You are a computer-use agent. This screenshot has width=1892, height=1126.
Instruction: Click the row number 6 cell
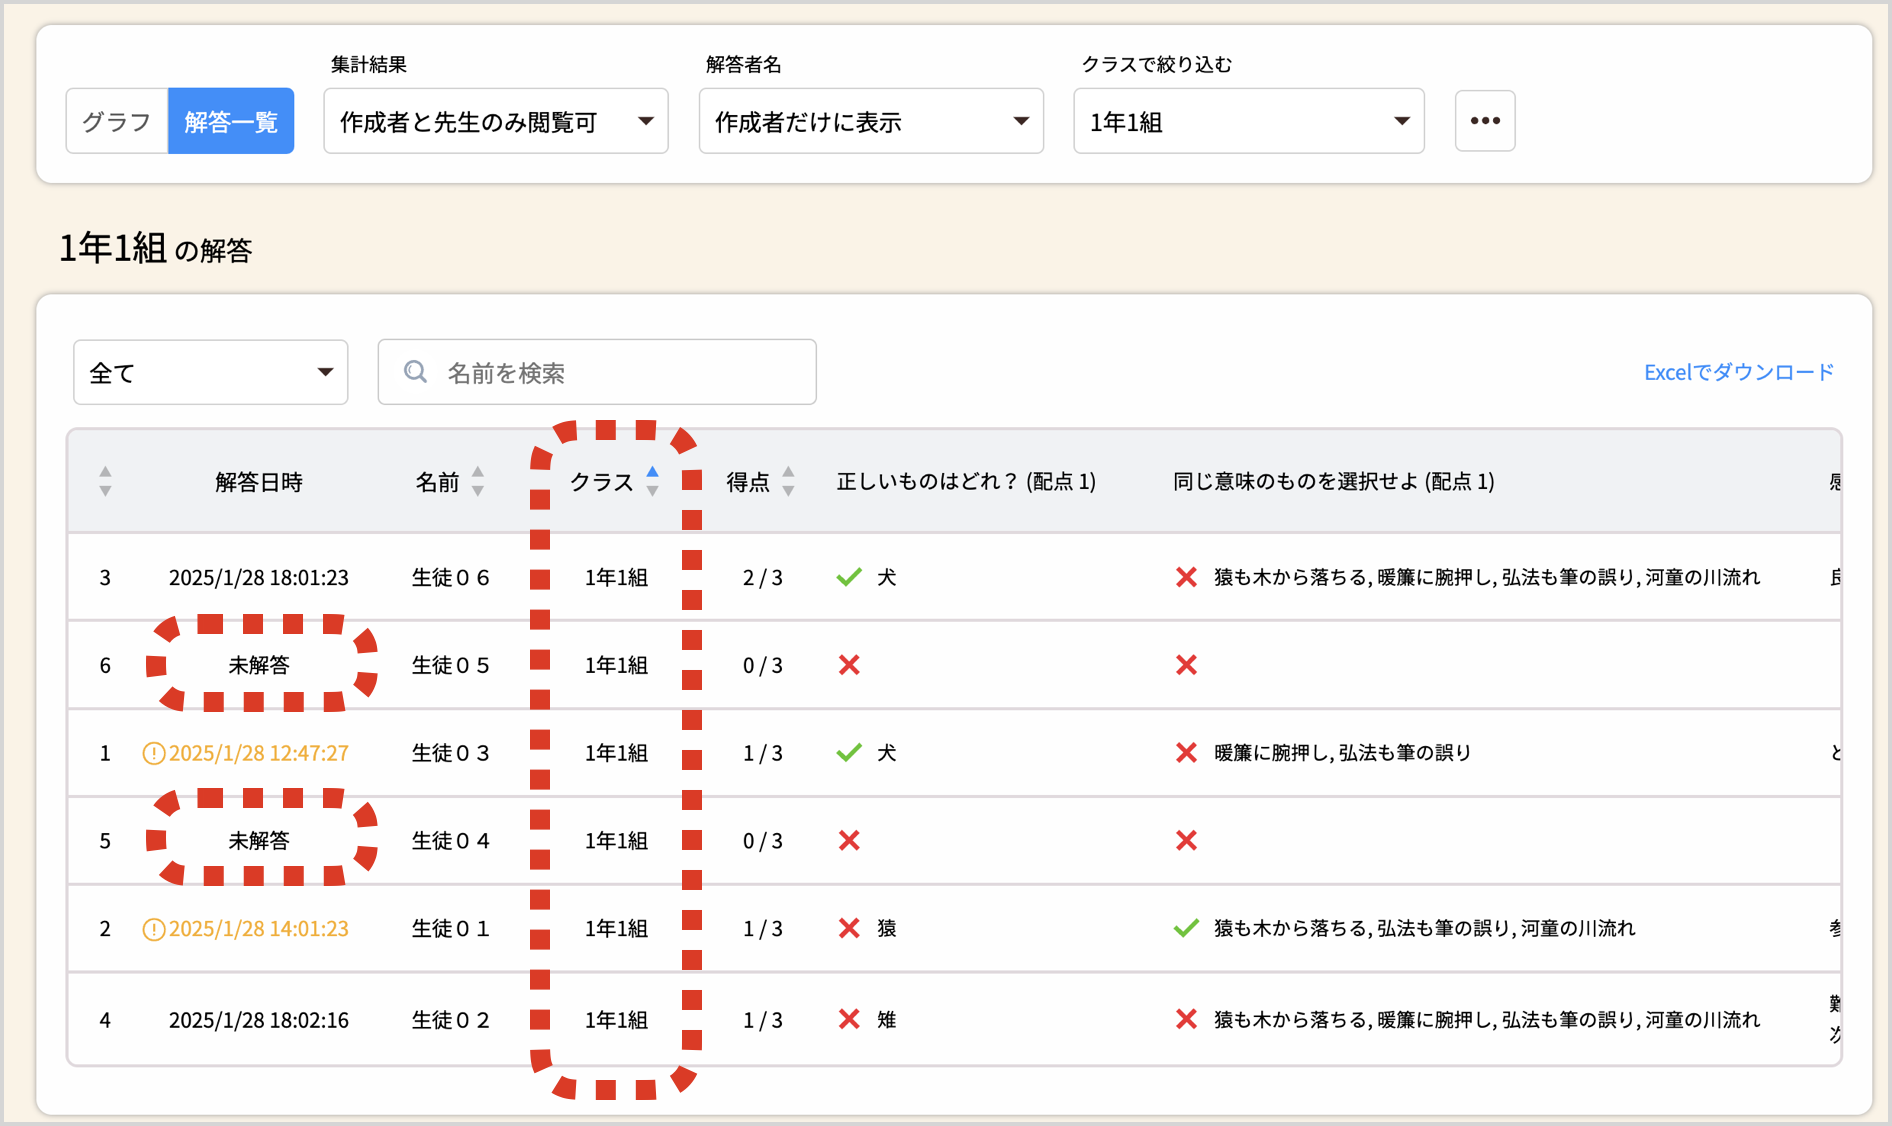(105, 666)
